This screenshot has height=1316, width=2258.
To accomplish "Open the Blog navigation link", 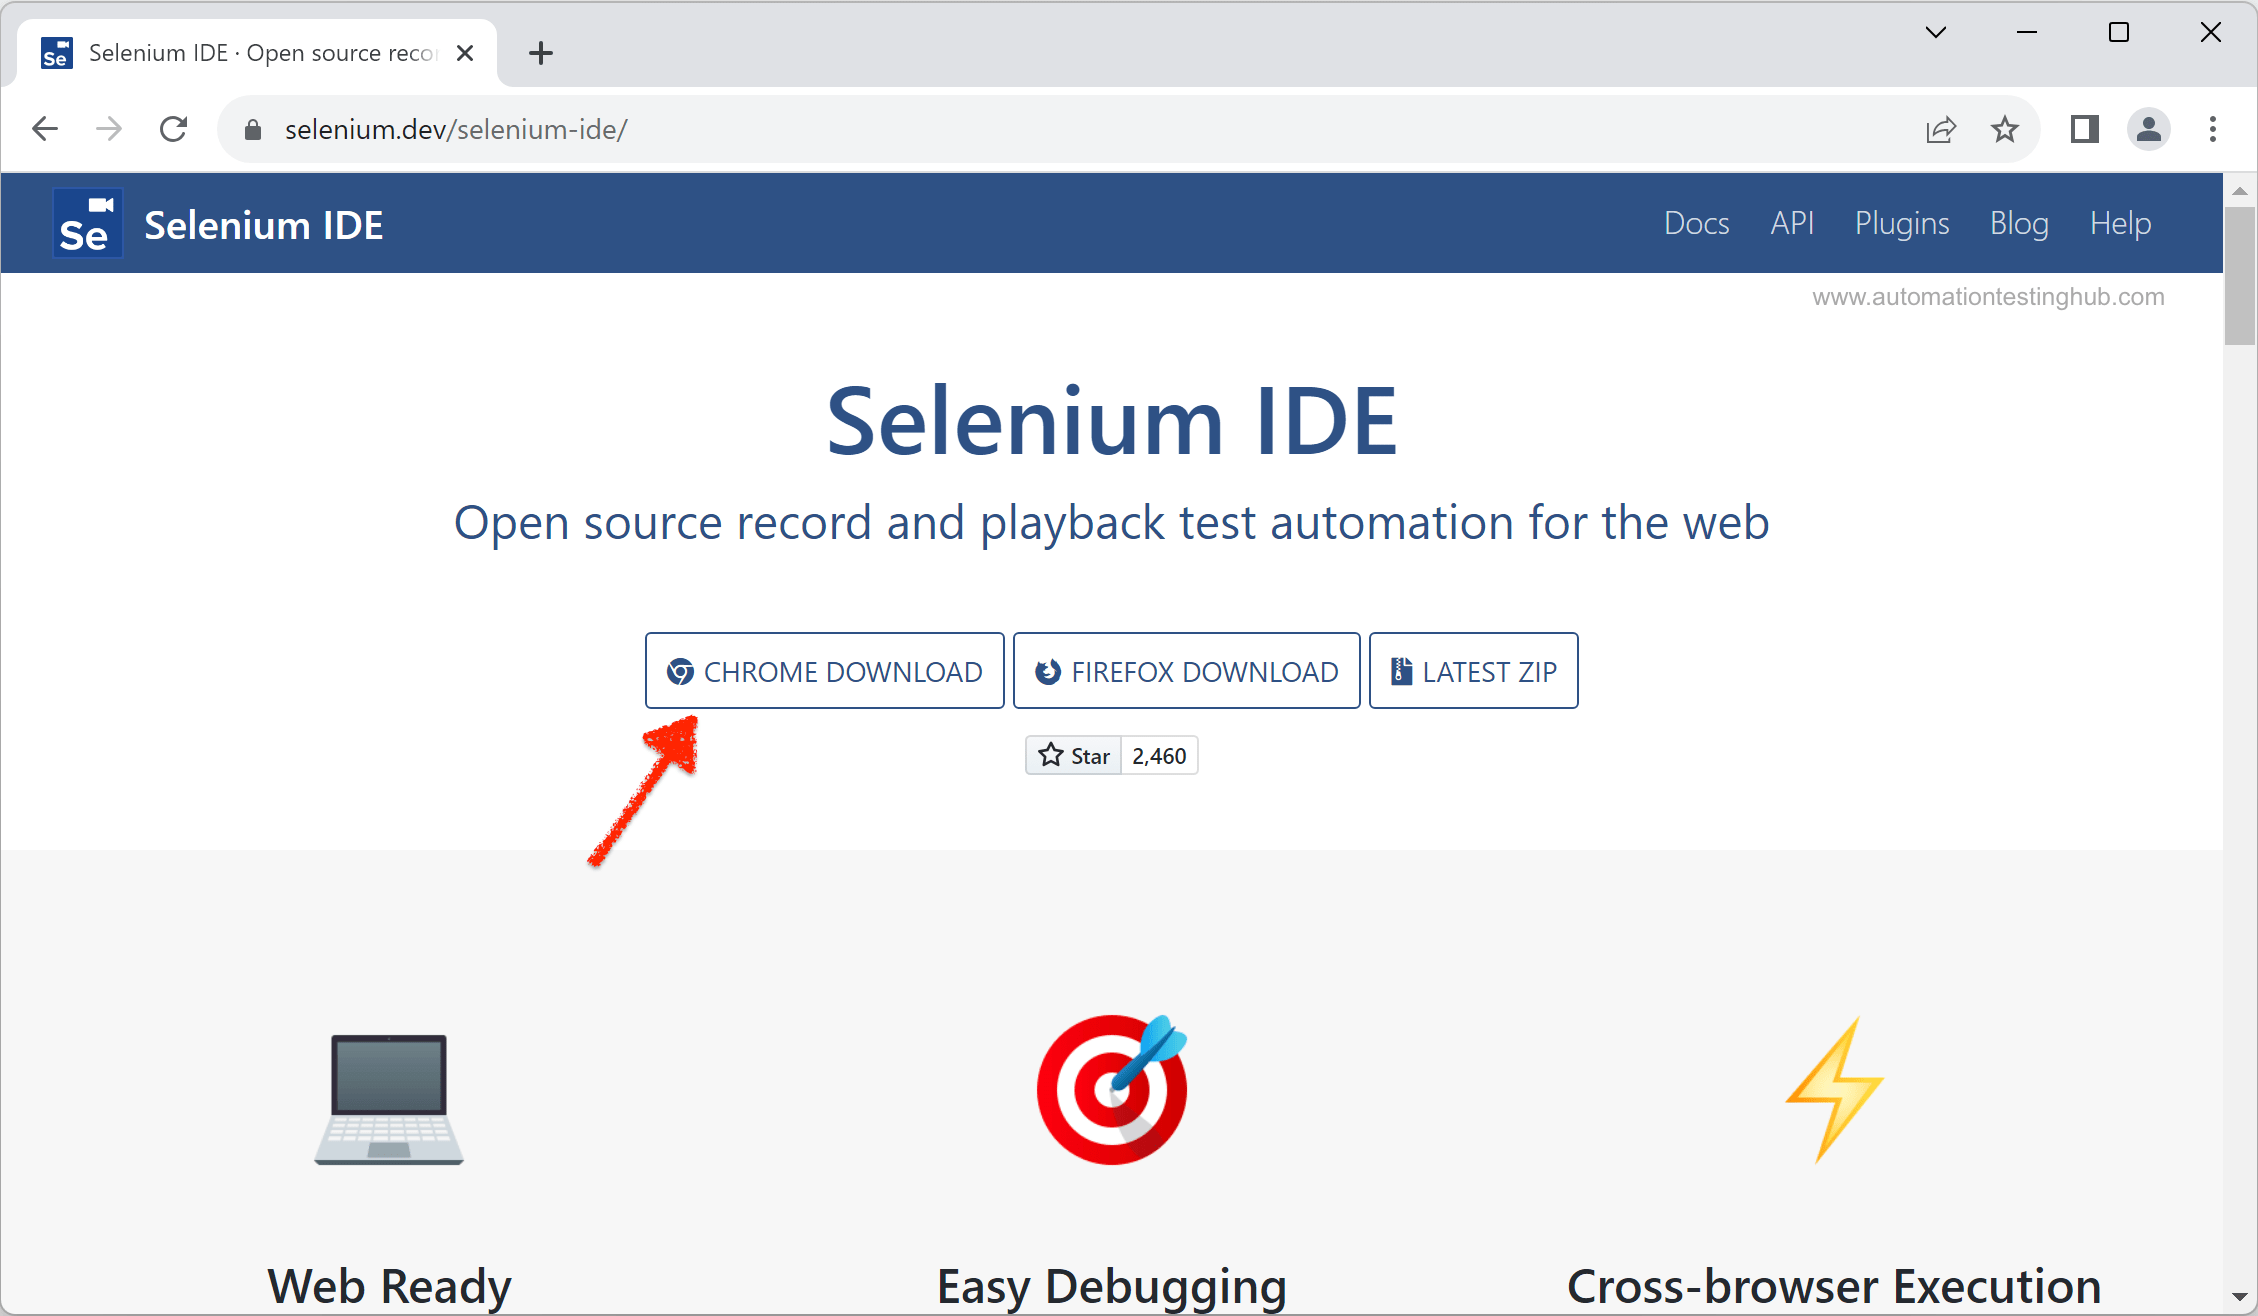I will click(2019, 223).
